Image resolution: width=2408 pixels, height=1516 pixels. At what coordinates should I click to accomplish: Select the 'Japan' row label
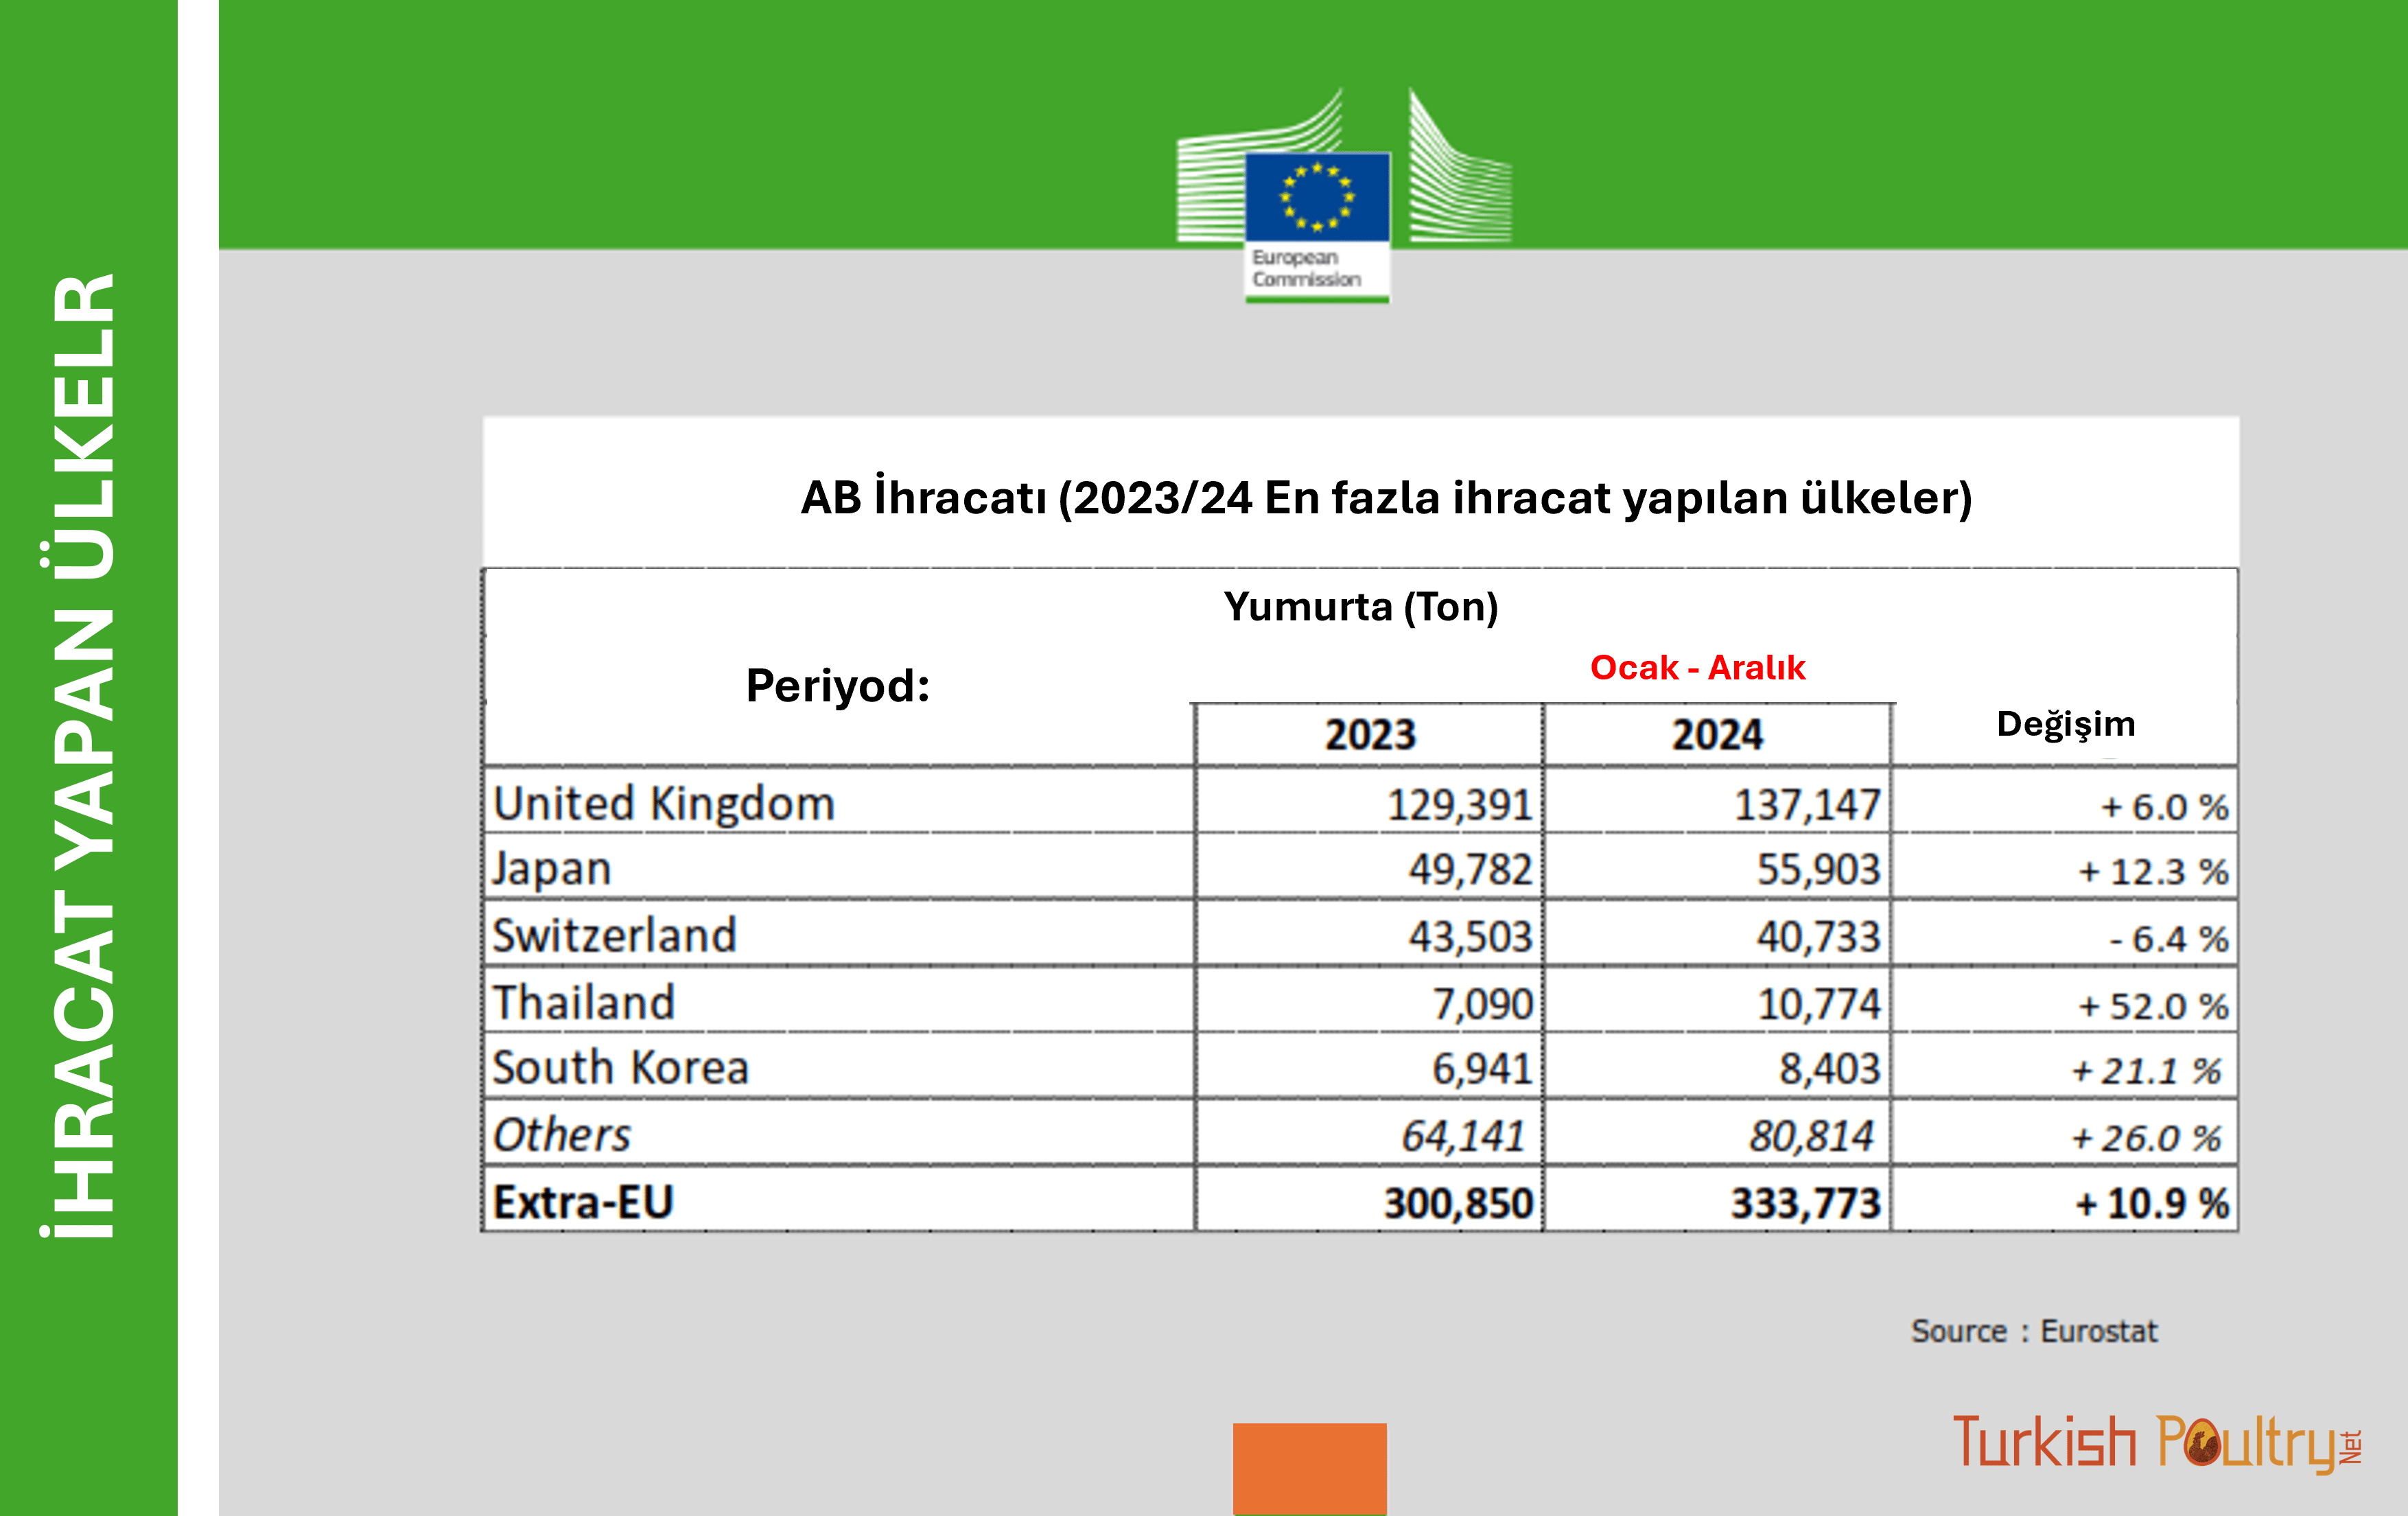pos(551,869)
